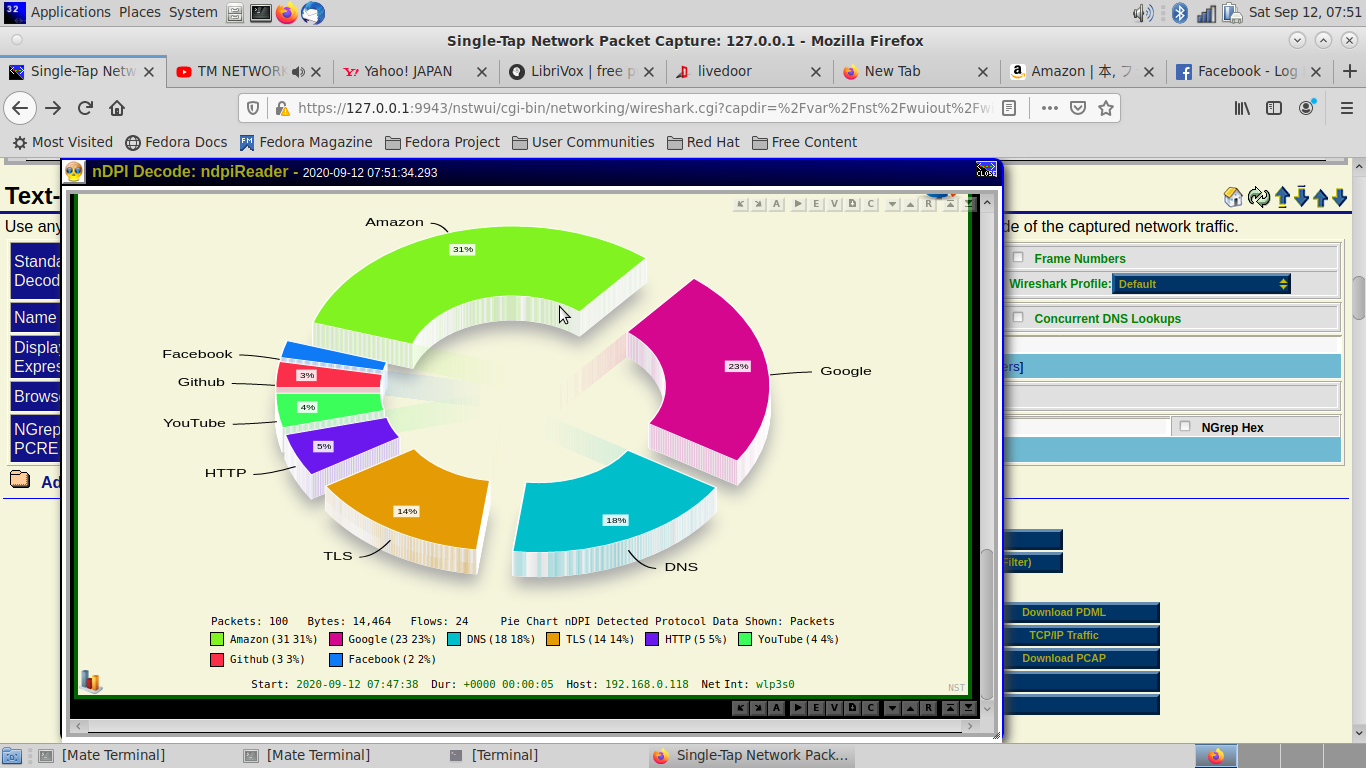Expand the Free Content bookmarks folder

tap(803, 142)
